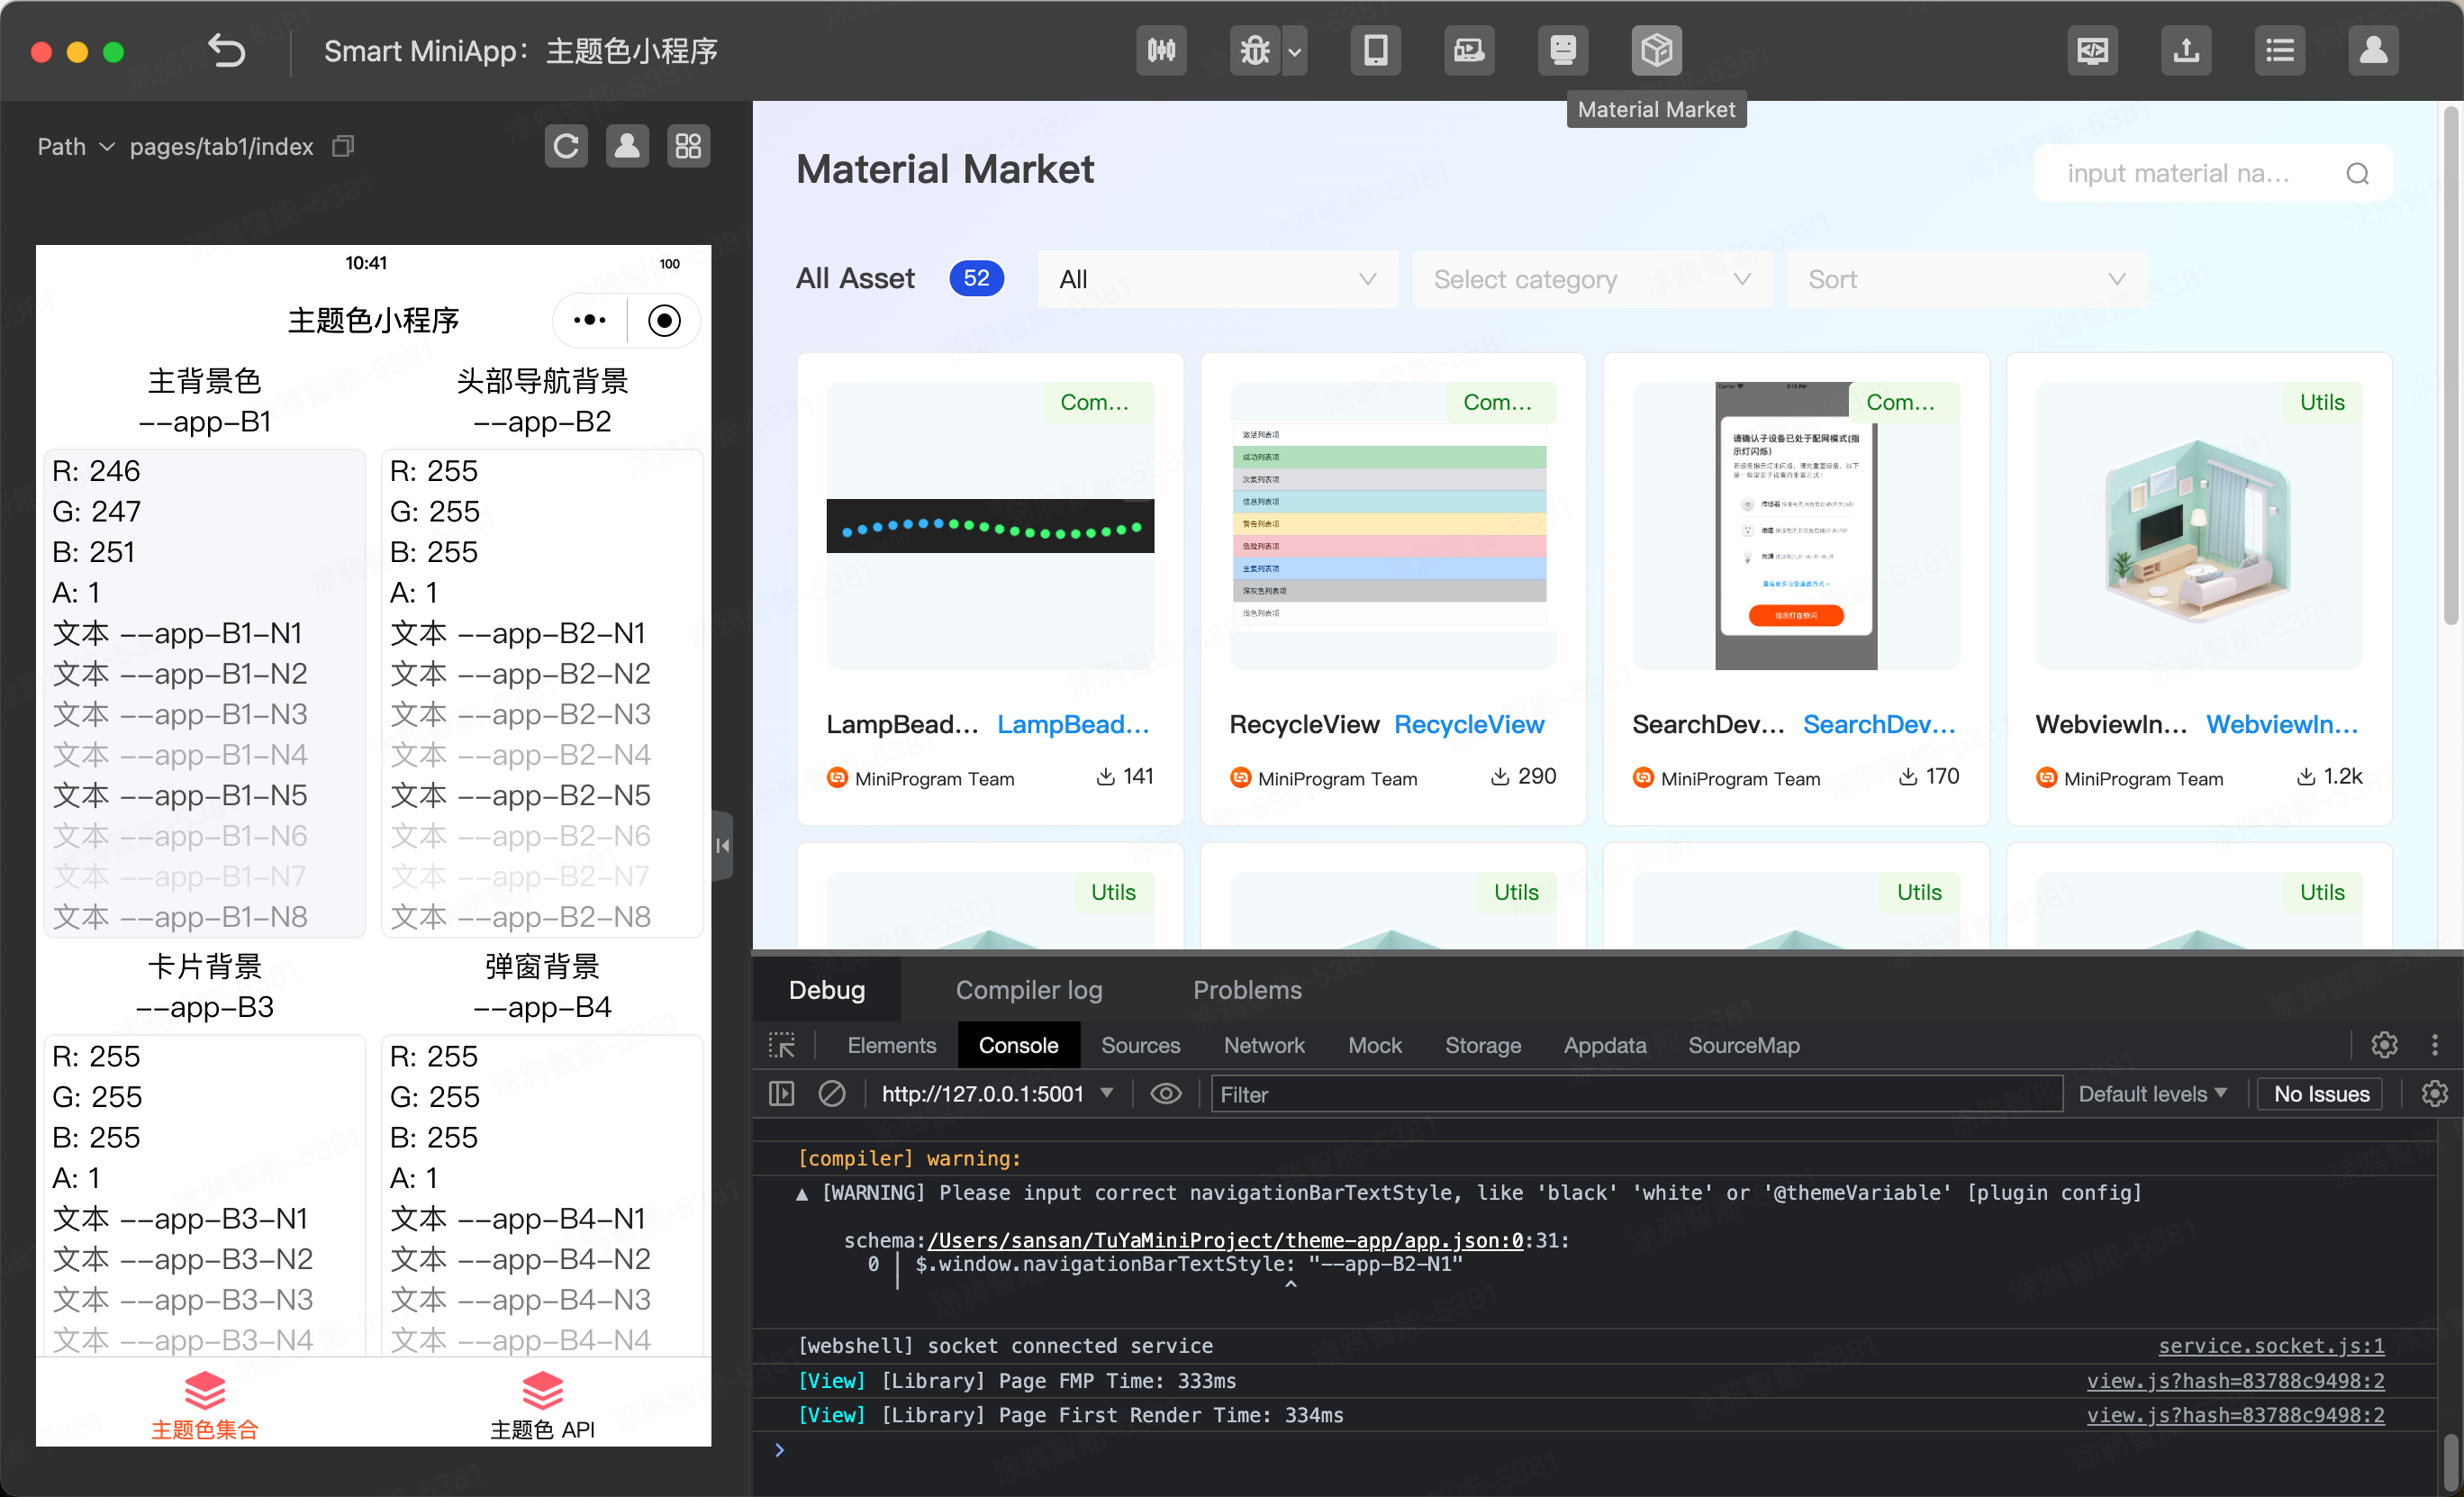Open the Appdata devtools tab
Screen dimensions: 2464x1497
pyautogui.click(x=1605, y=1045)
